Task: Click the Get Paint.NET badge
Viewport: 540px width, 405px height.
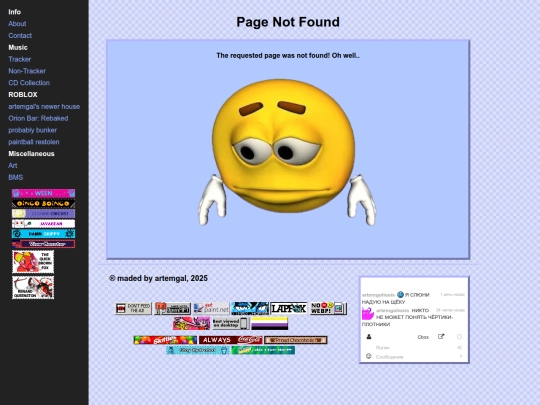Action: (211, 309)
